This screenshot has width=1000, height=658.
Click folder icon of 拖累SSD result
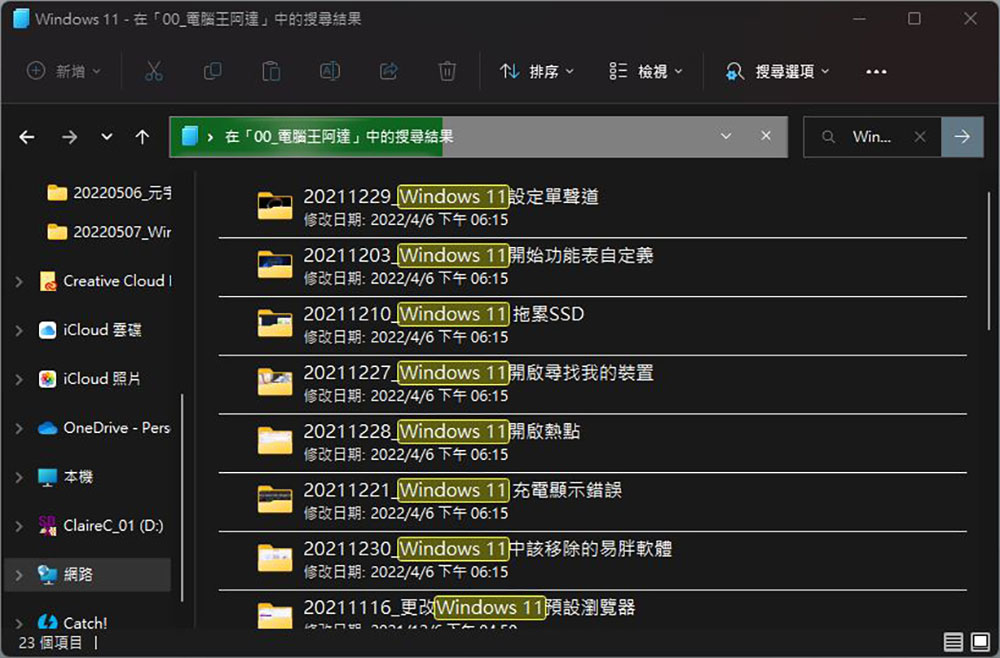275,323
